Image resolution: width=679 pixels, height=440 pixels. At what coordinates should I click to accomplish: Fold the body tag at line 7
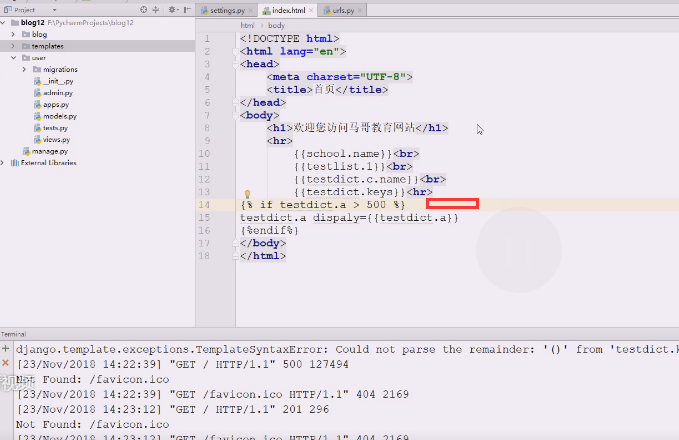[x=235, y=115]
